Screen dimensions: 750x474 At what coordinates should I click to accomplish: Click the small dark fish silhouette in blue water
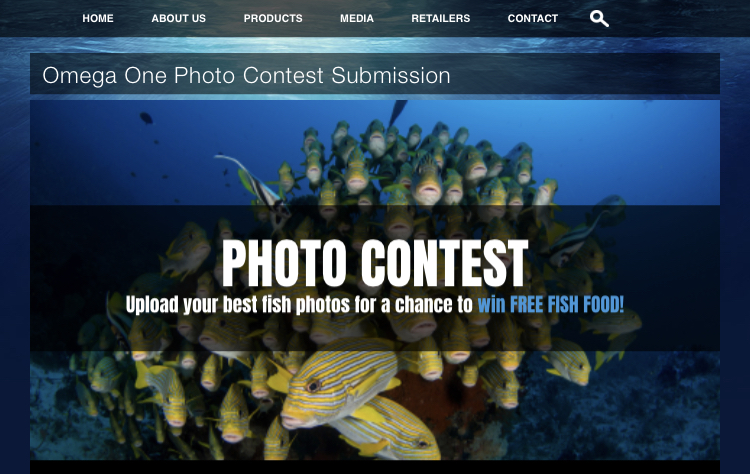pos(146,118)
